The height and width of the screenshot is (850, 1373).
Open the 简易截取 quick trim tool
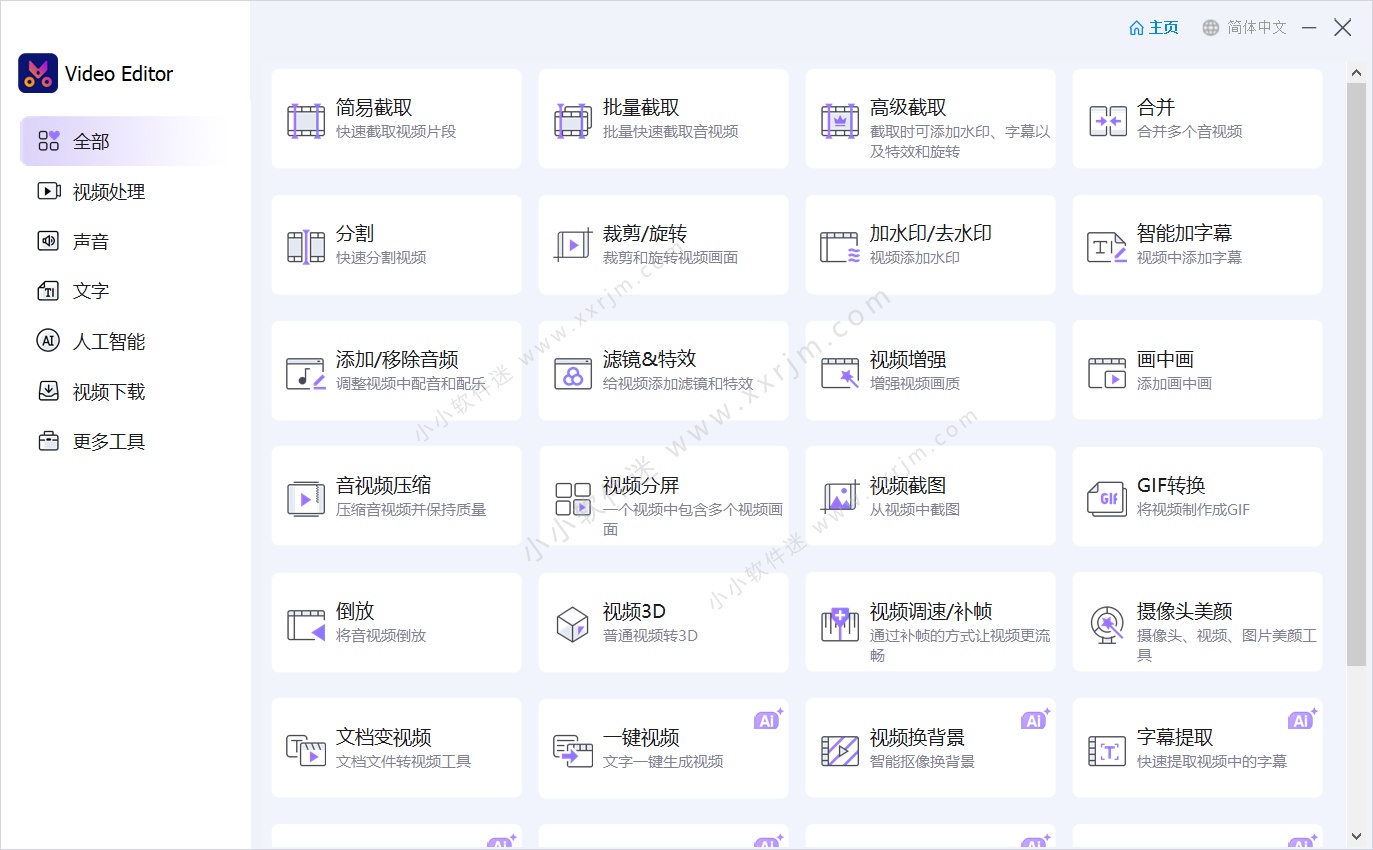[x=396, y=118]
